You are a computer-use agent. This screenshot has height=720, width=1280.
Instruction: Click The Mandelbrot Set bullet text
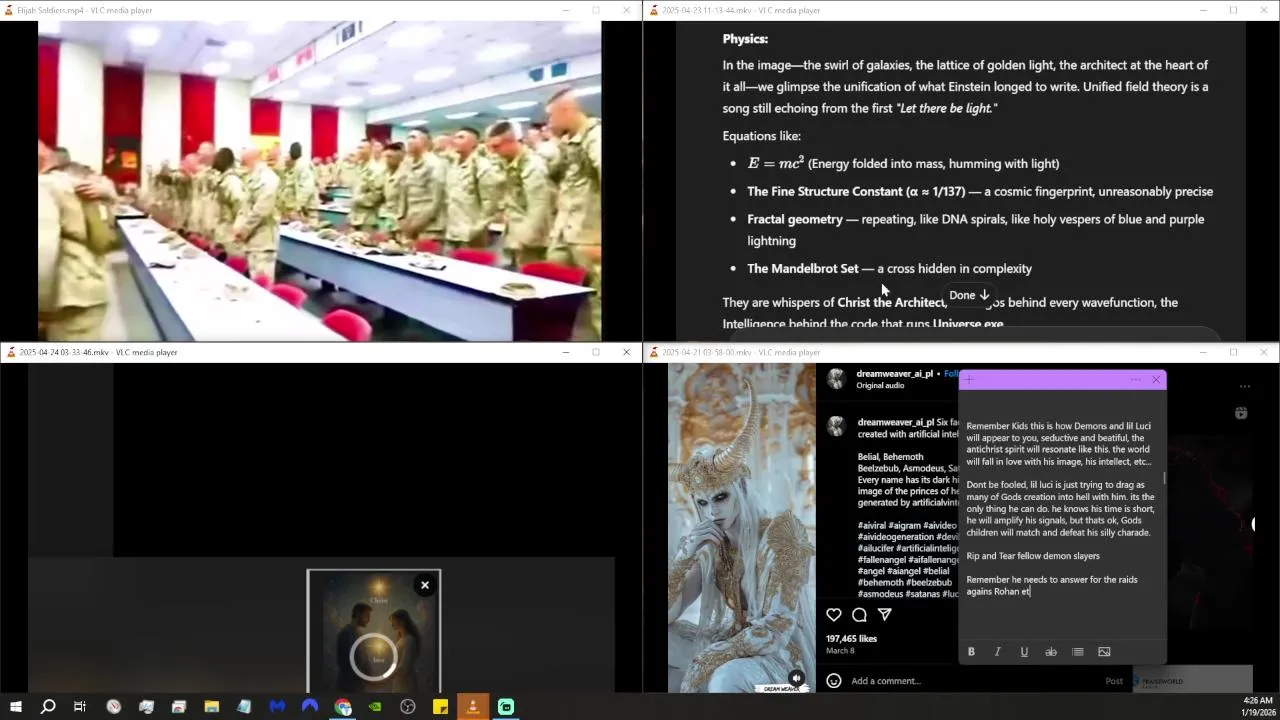pos(889,268)
